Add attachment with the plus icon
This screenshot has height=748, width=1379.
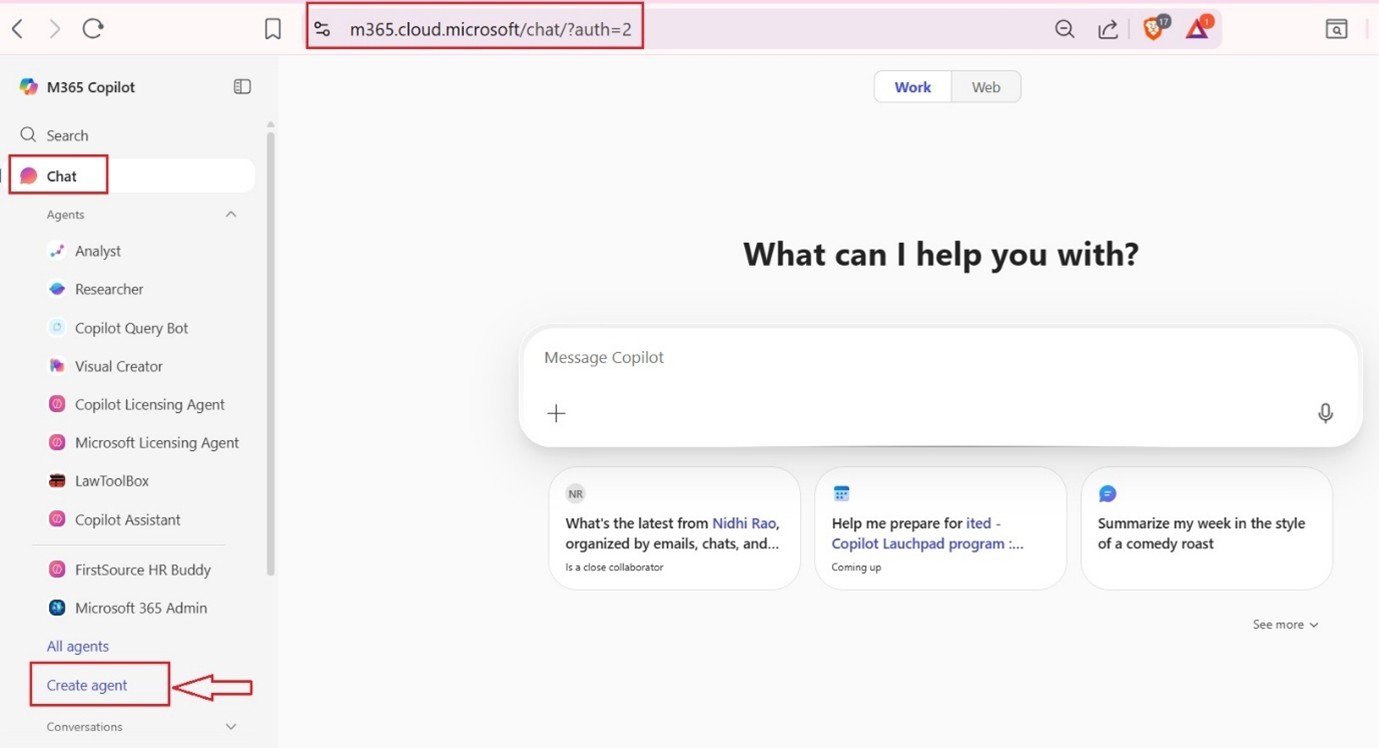click(556, 413)
